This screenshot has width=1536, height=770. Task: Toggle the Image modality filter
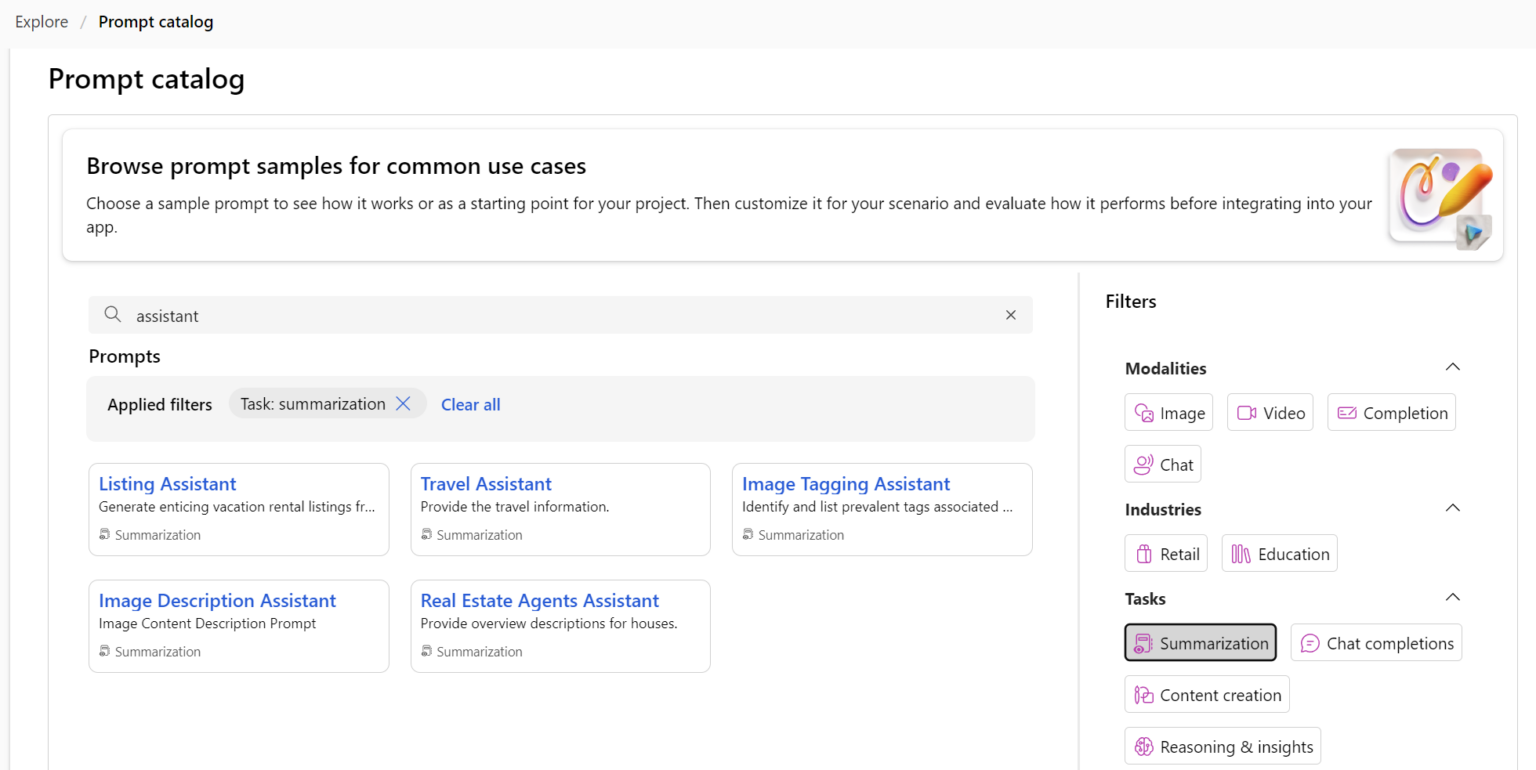pos(1169,413)
